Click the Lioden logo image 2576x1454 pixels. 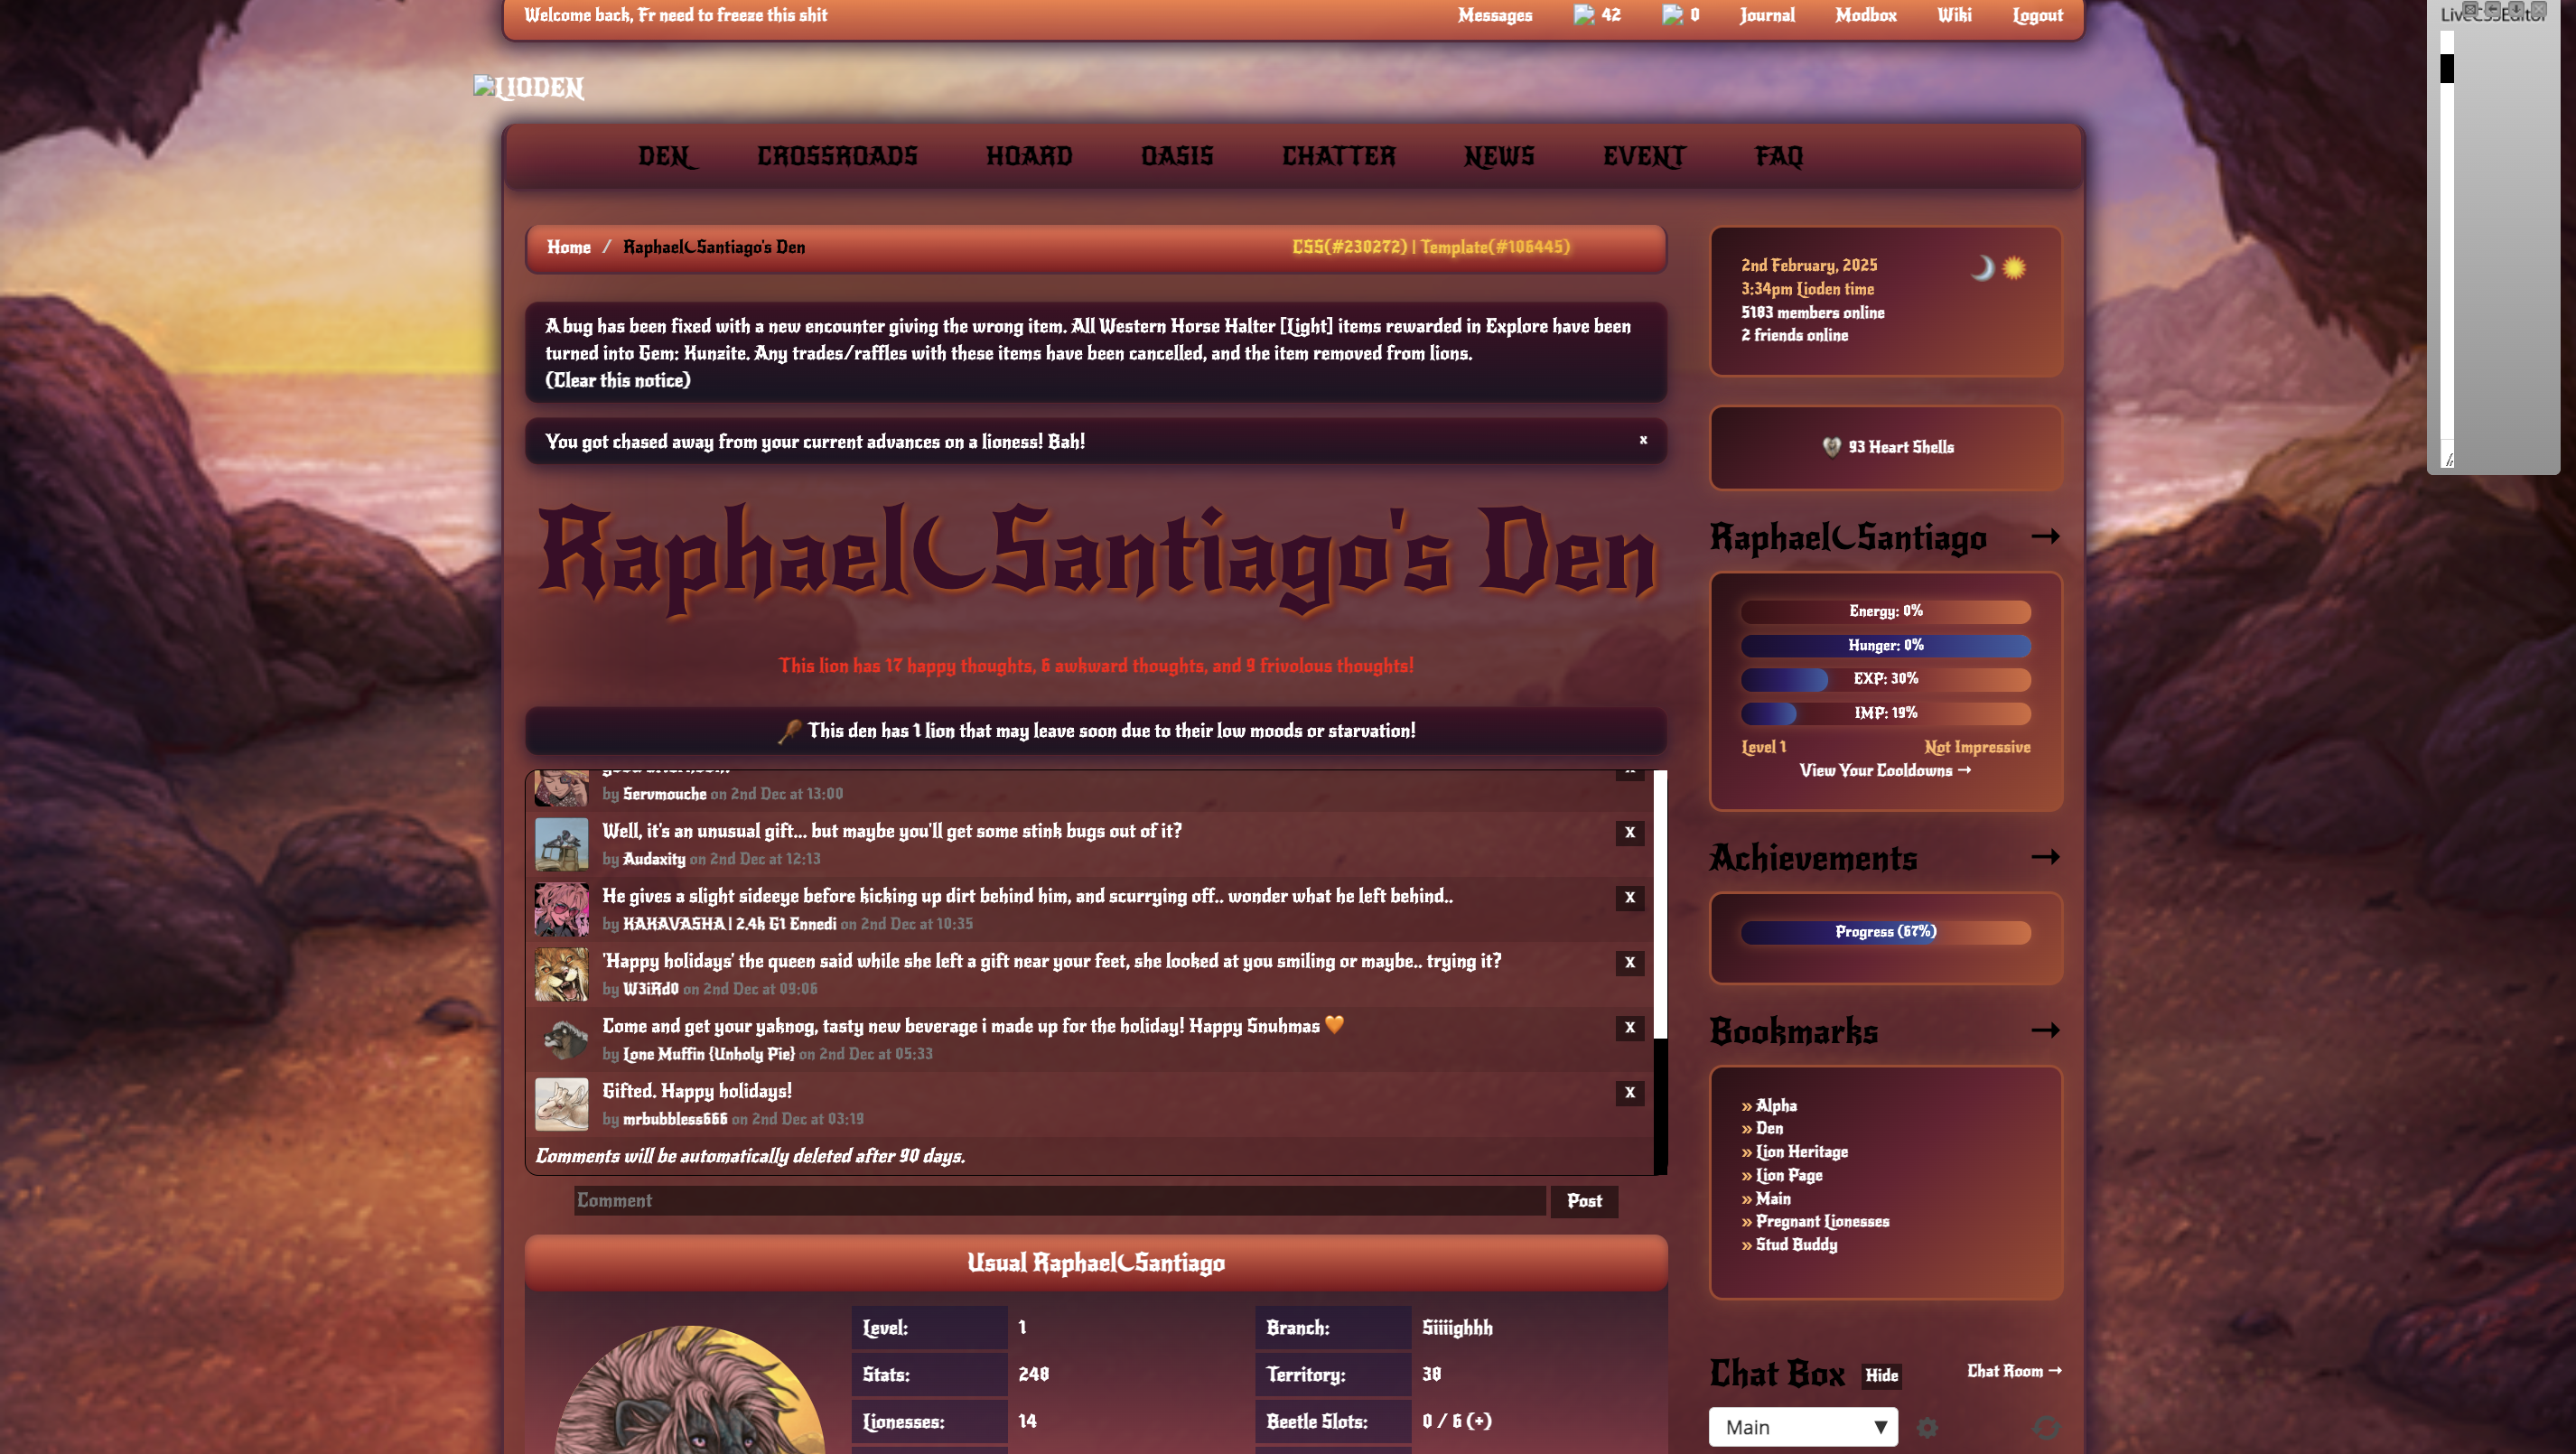coord(528,88)
